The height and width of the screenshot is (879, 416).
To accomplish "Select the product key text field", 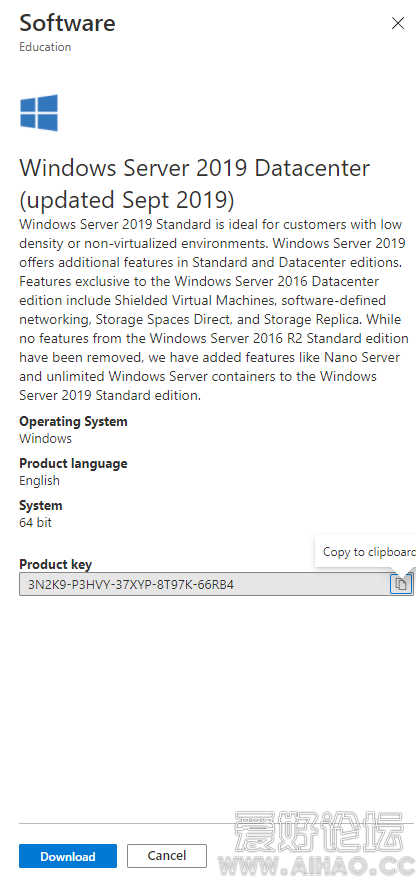I will click(205, 584).
